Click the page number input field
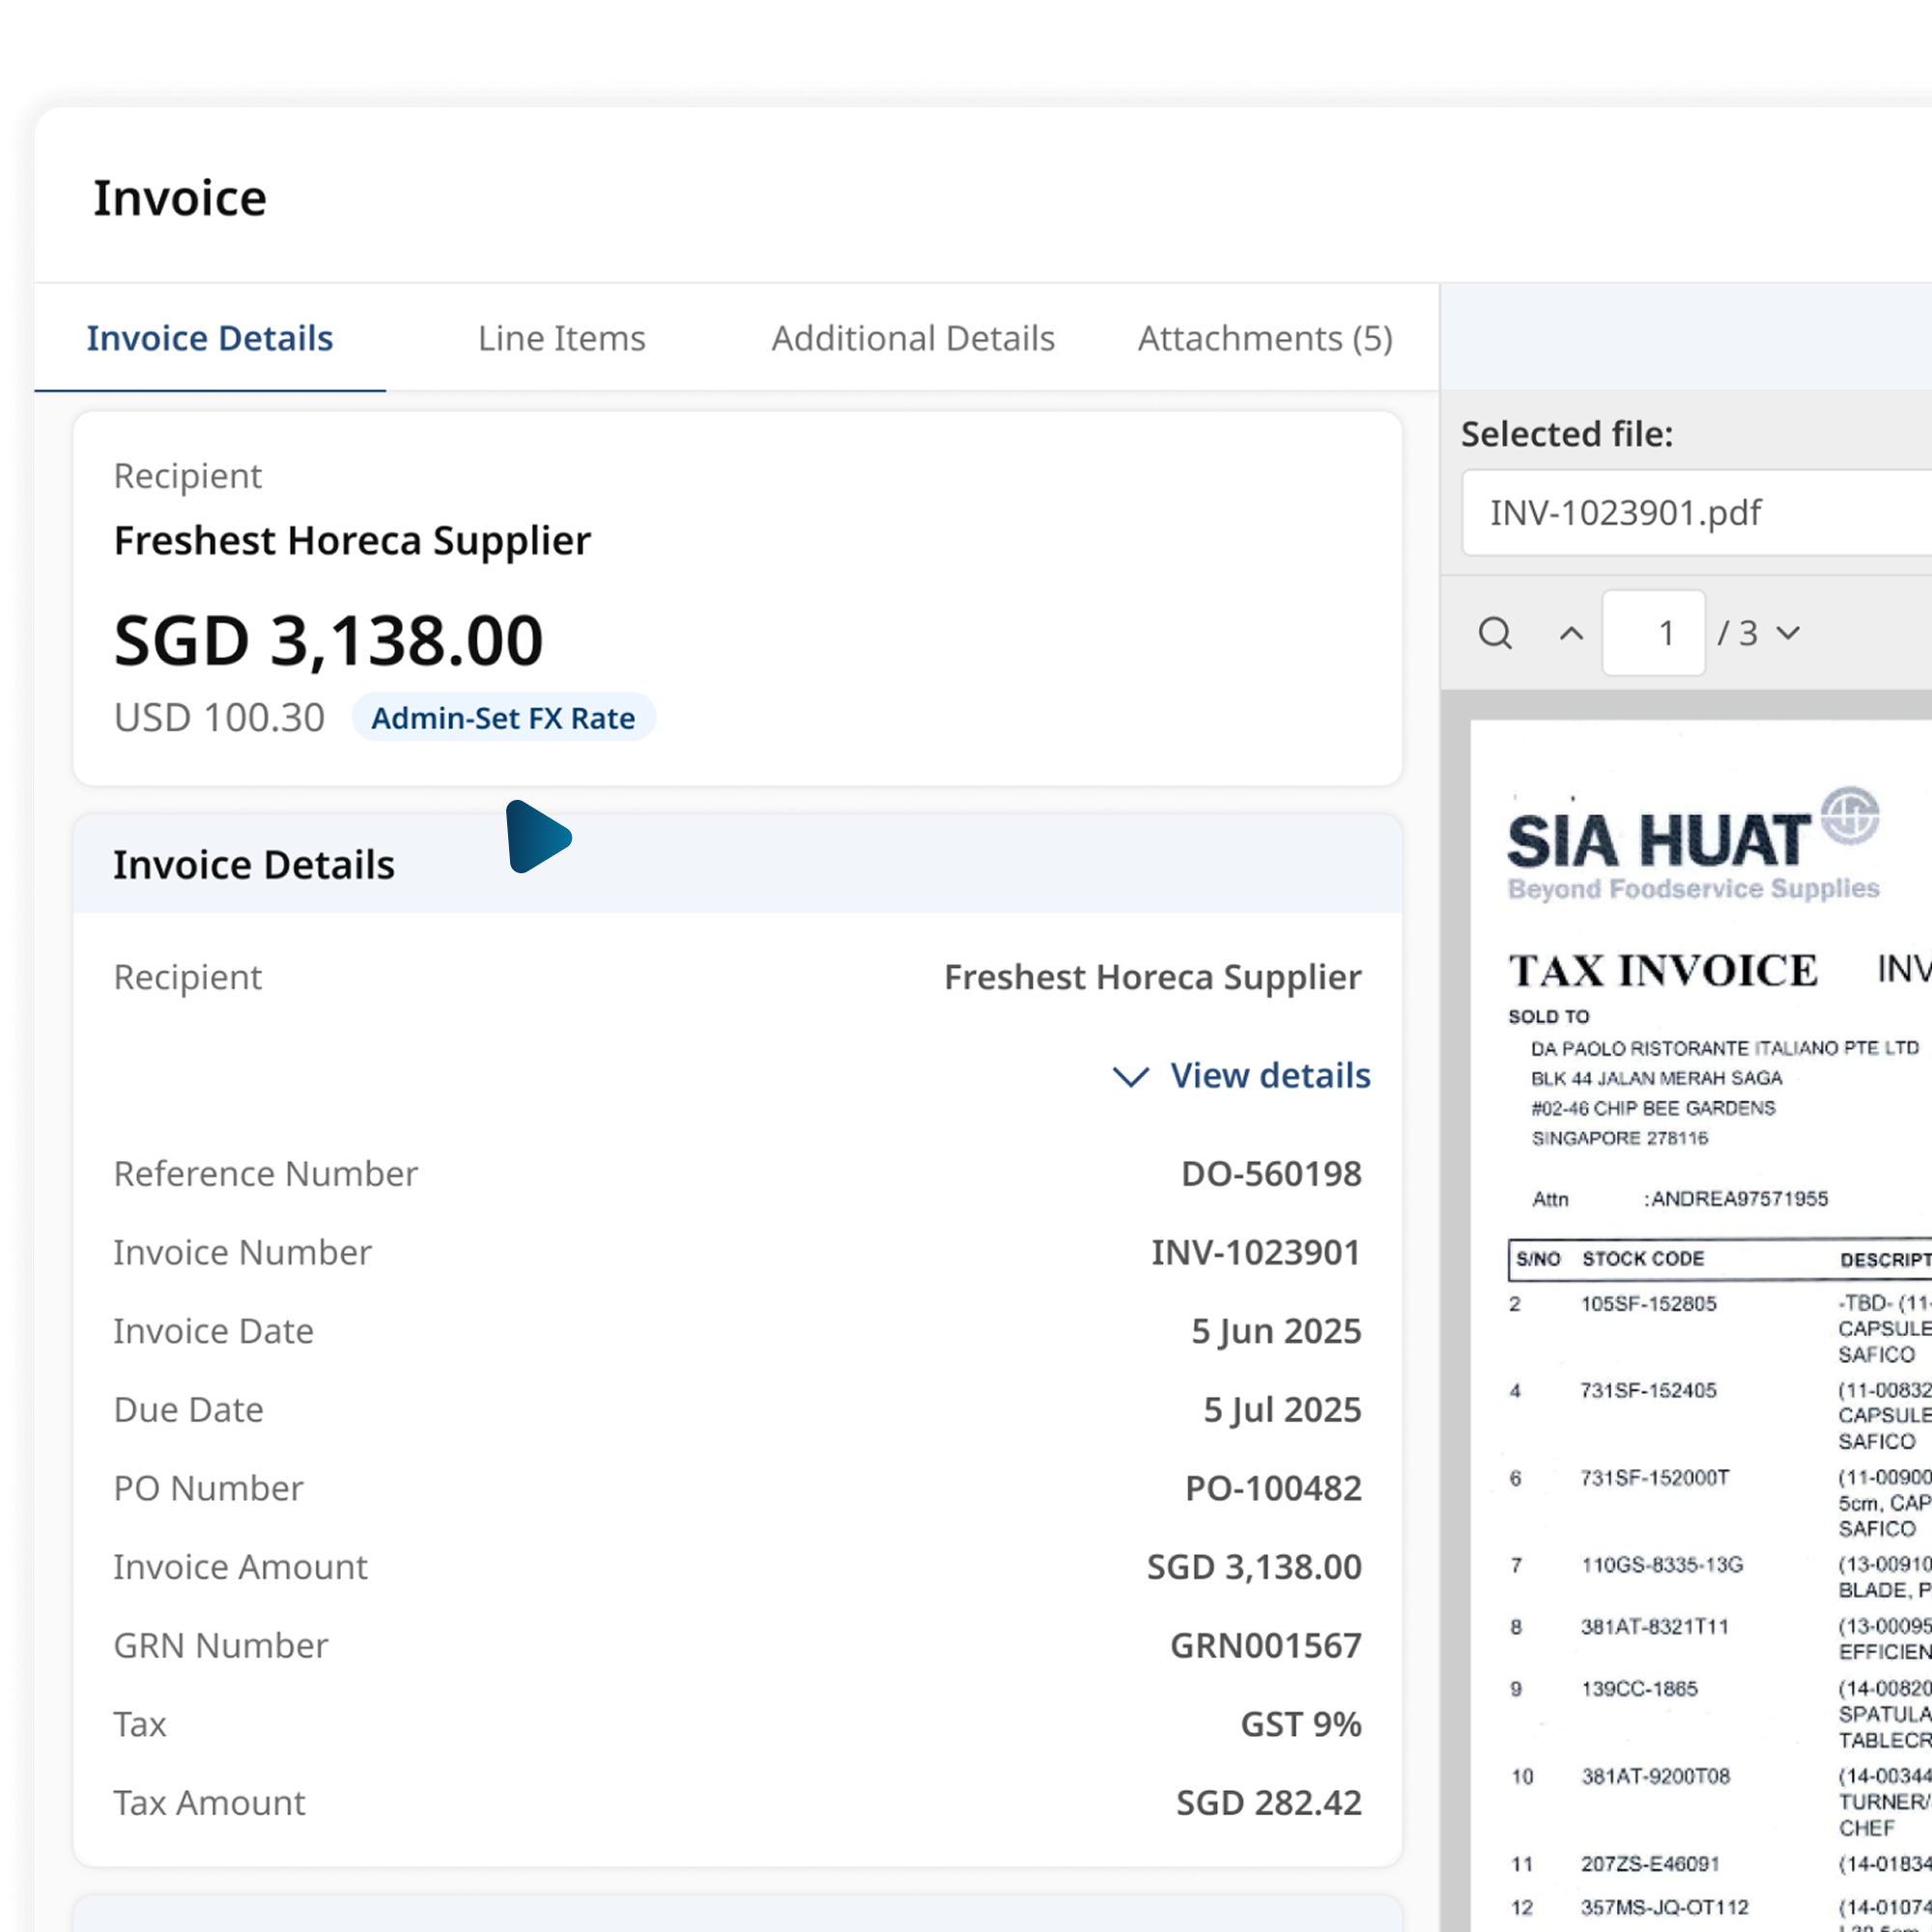 click(1653, 633)
